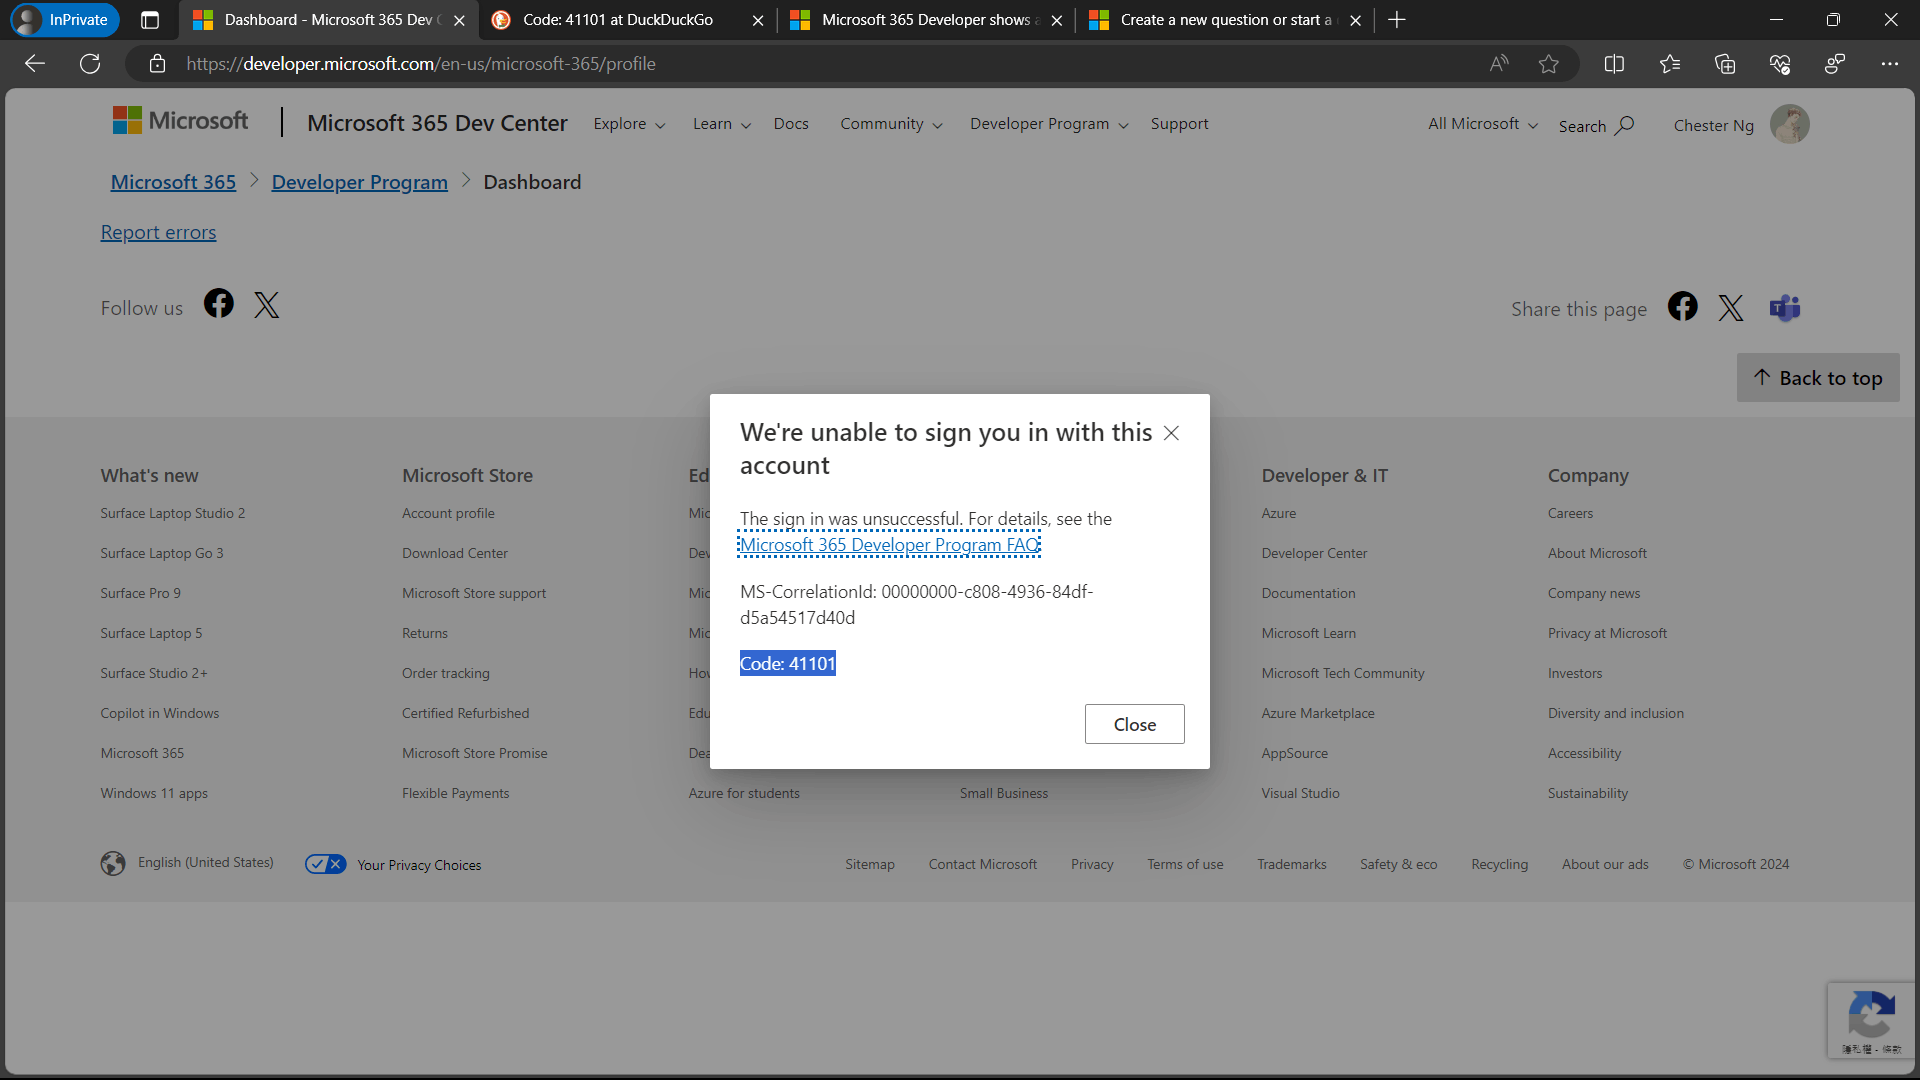Open the Support menu item
This screenshot has width=1920, height=1080.
point(1179,124)
